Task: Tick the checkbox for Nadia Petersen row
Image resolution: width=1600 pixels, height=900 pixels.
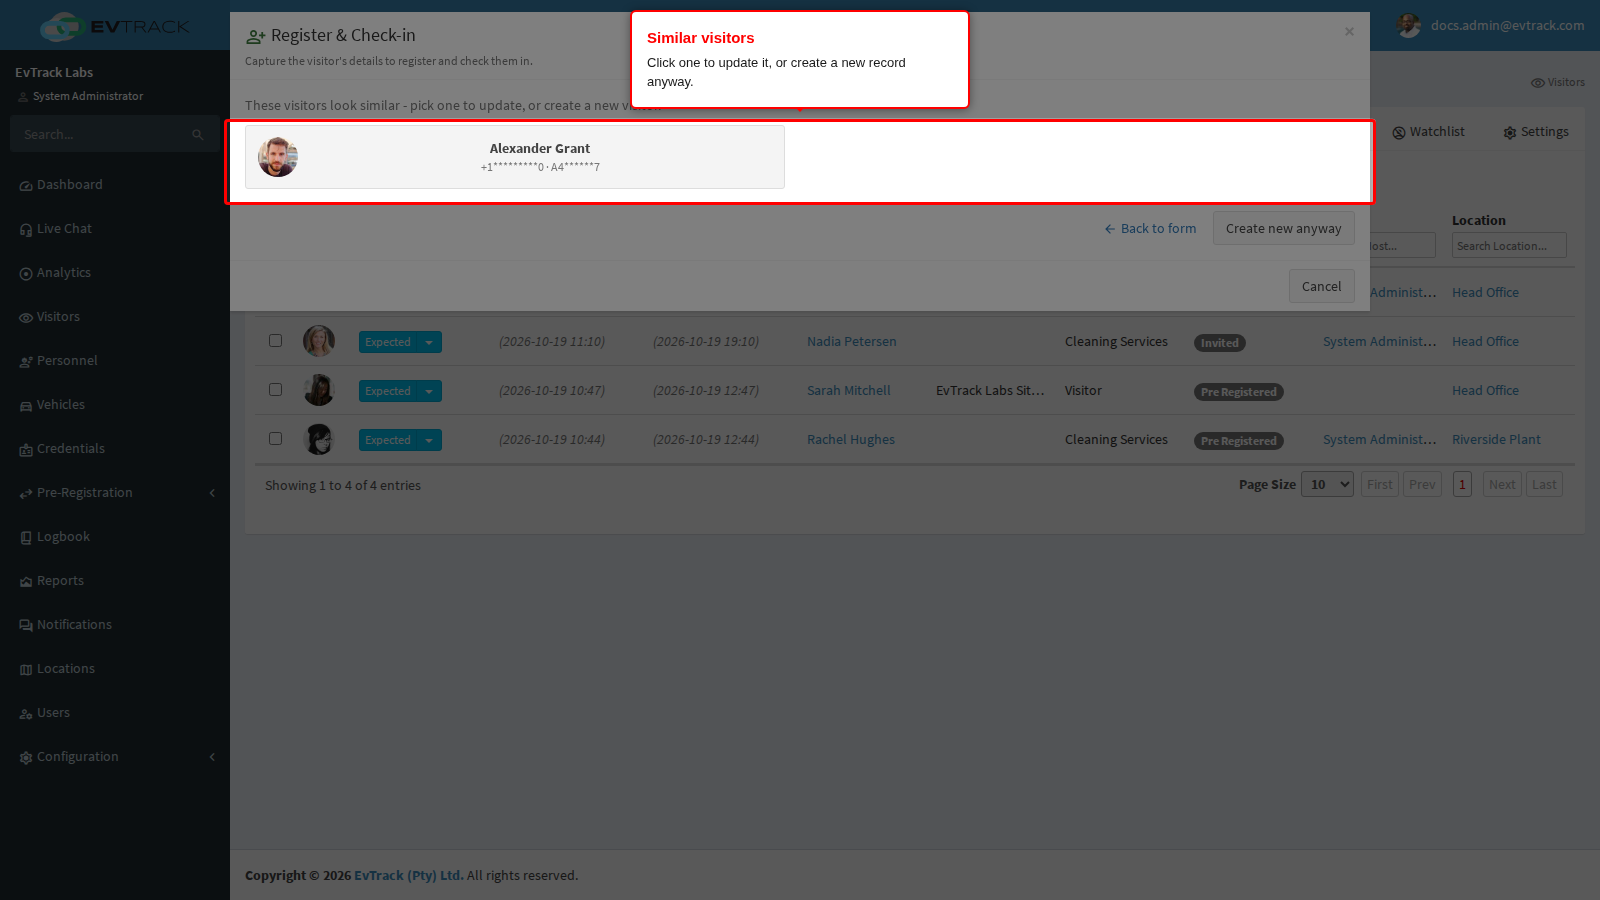Action: coord(275,340)
